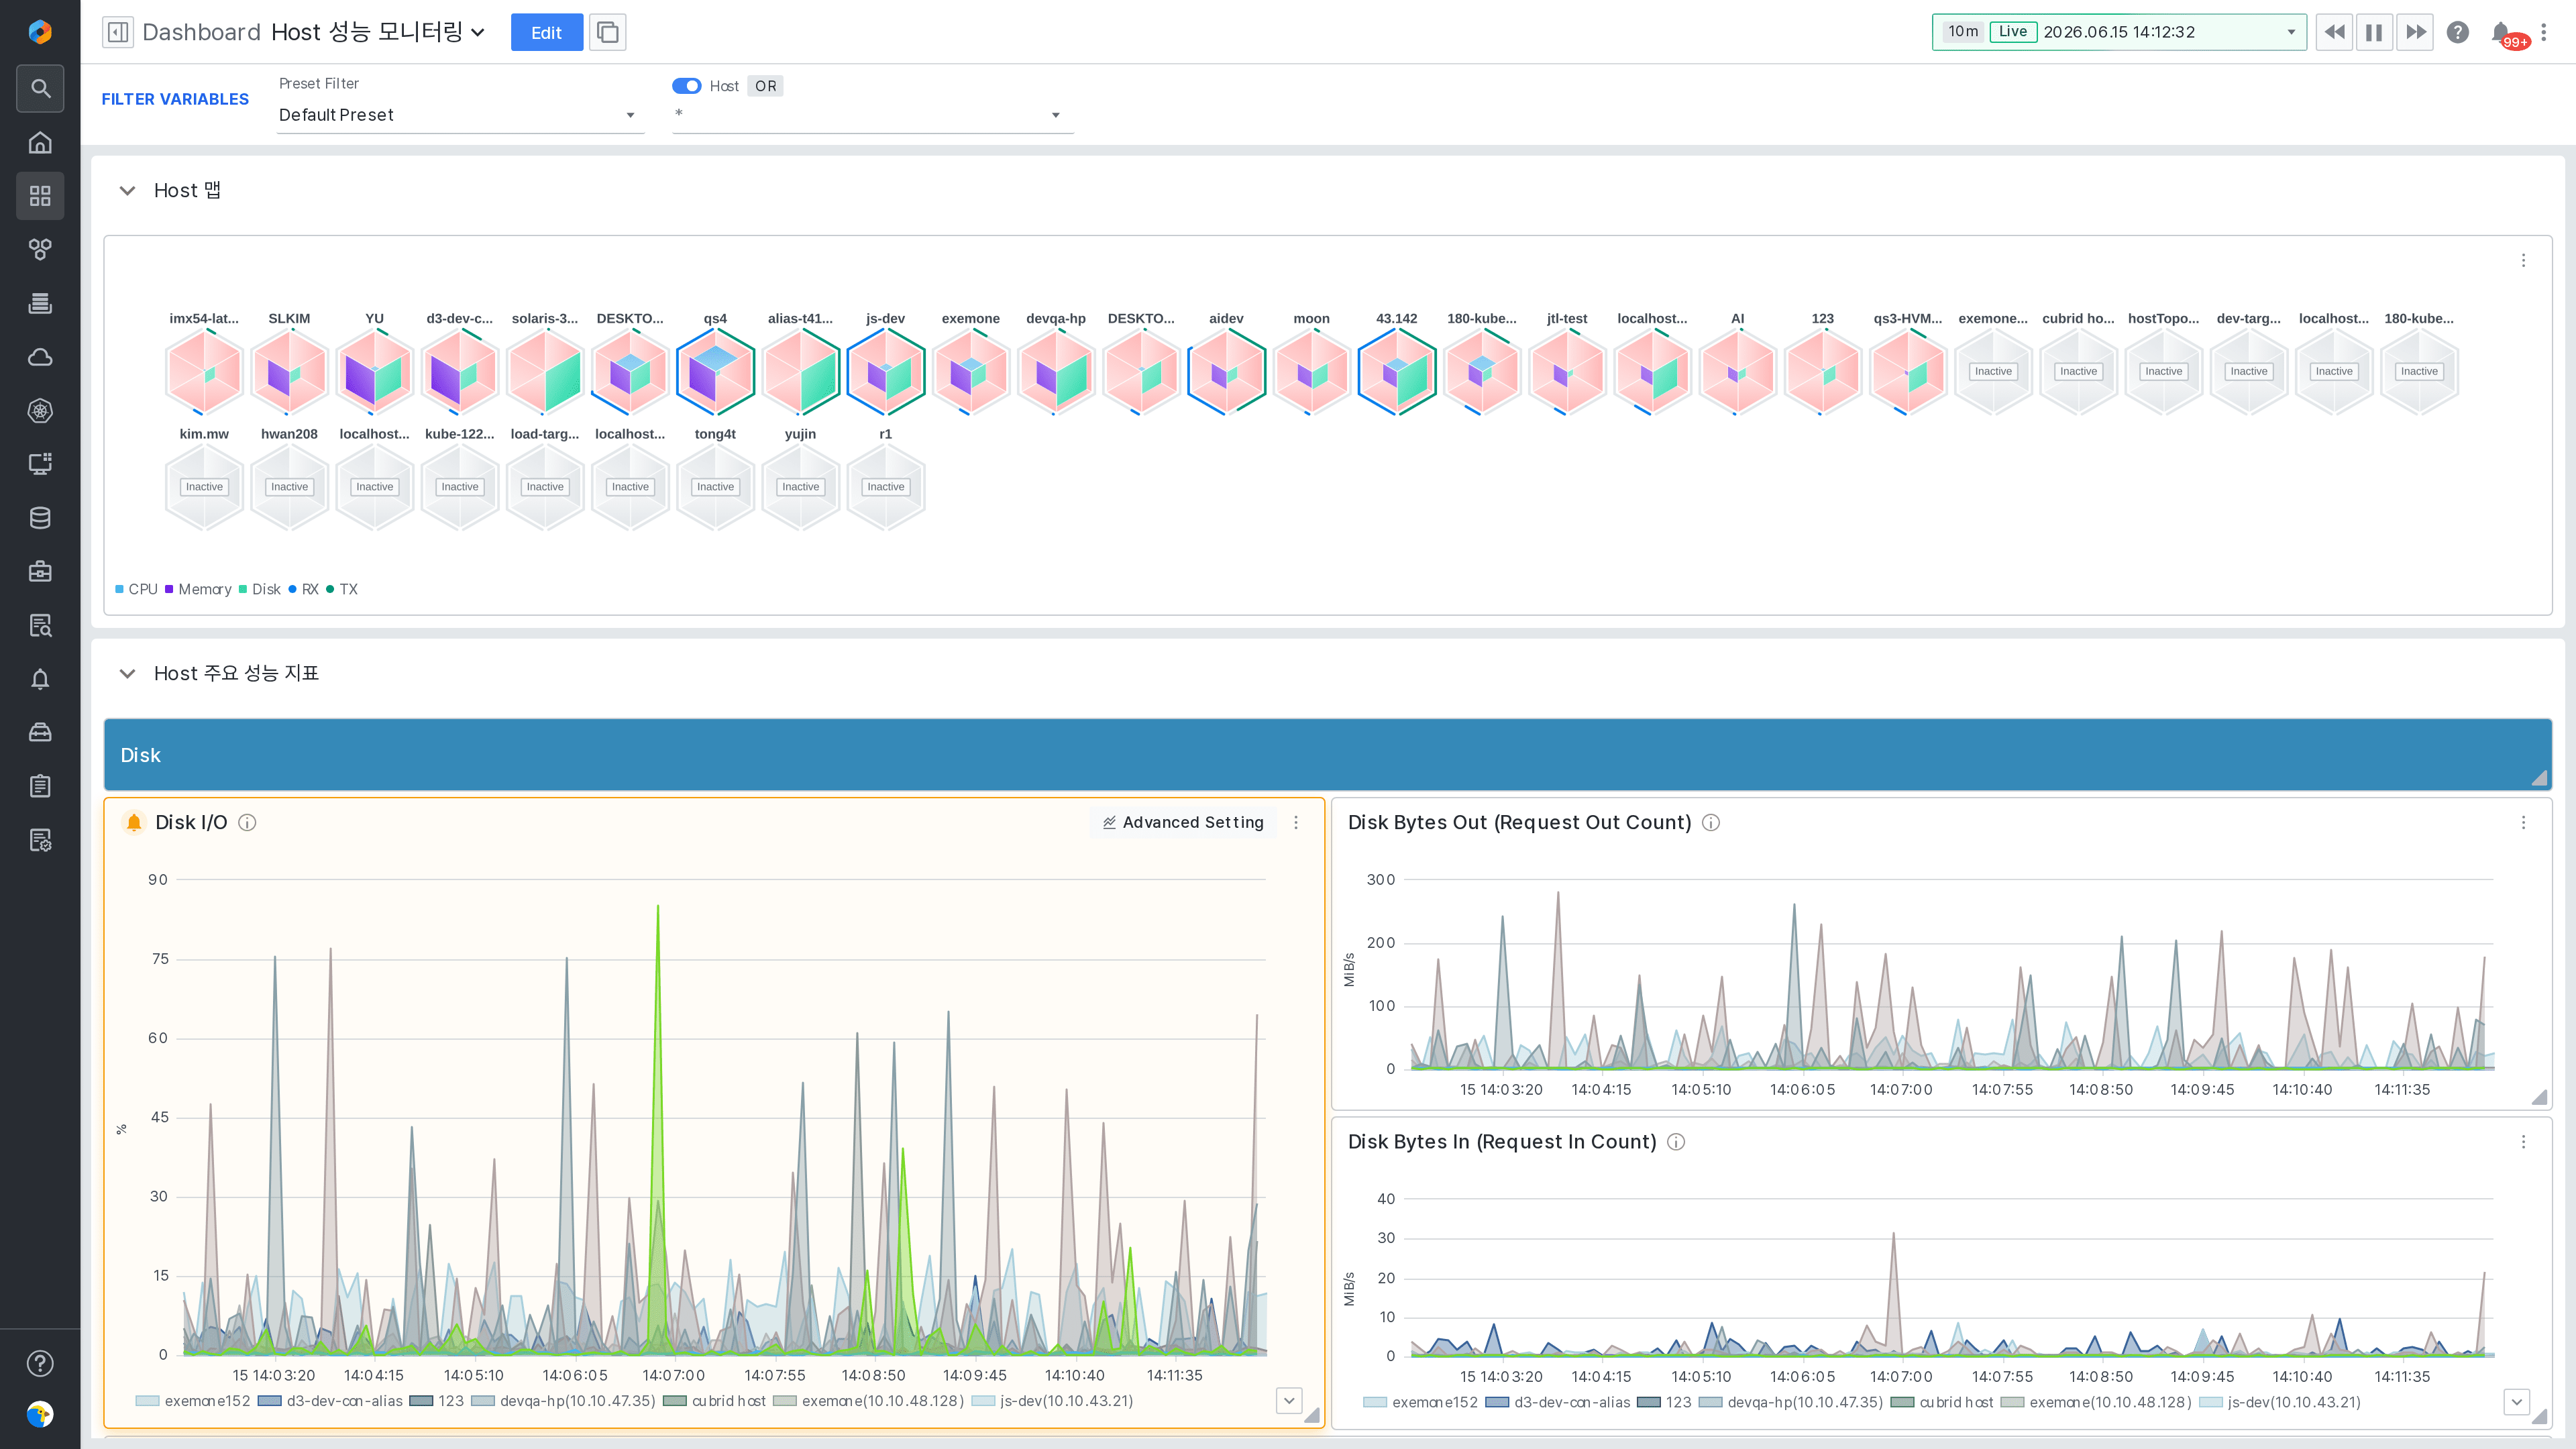
Task: Go to home icon in sidebar
Action: [x=40, y=142]
